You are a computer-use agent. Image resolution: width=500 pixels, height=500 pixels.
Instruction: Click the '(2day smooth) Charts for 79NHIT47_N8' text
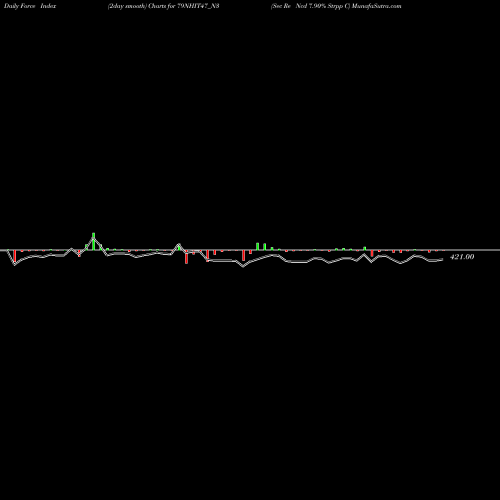tap(163, 6)
